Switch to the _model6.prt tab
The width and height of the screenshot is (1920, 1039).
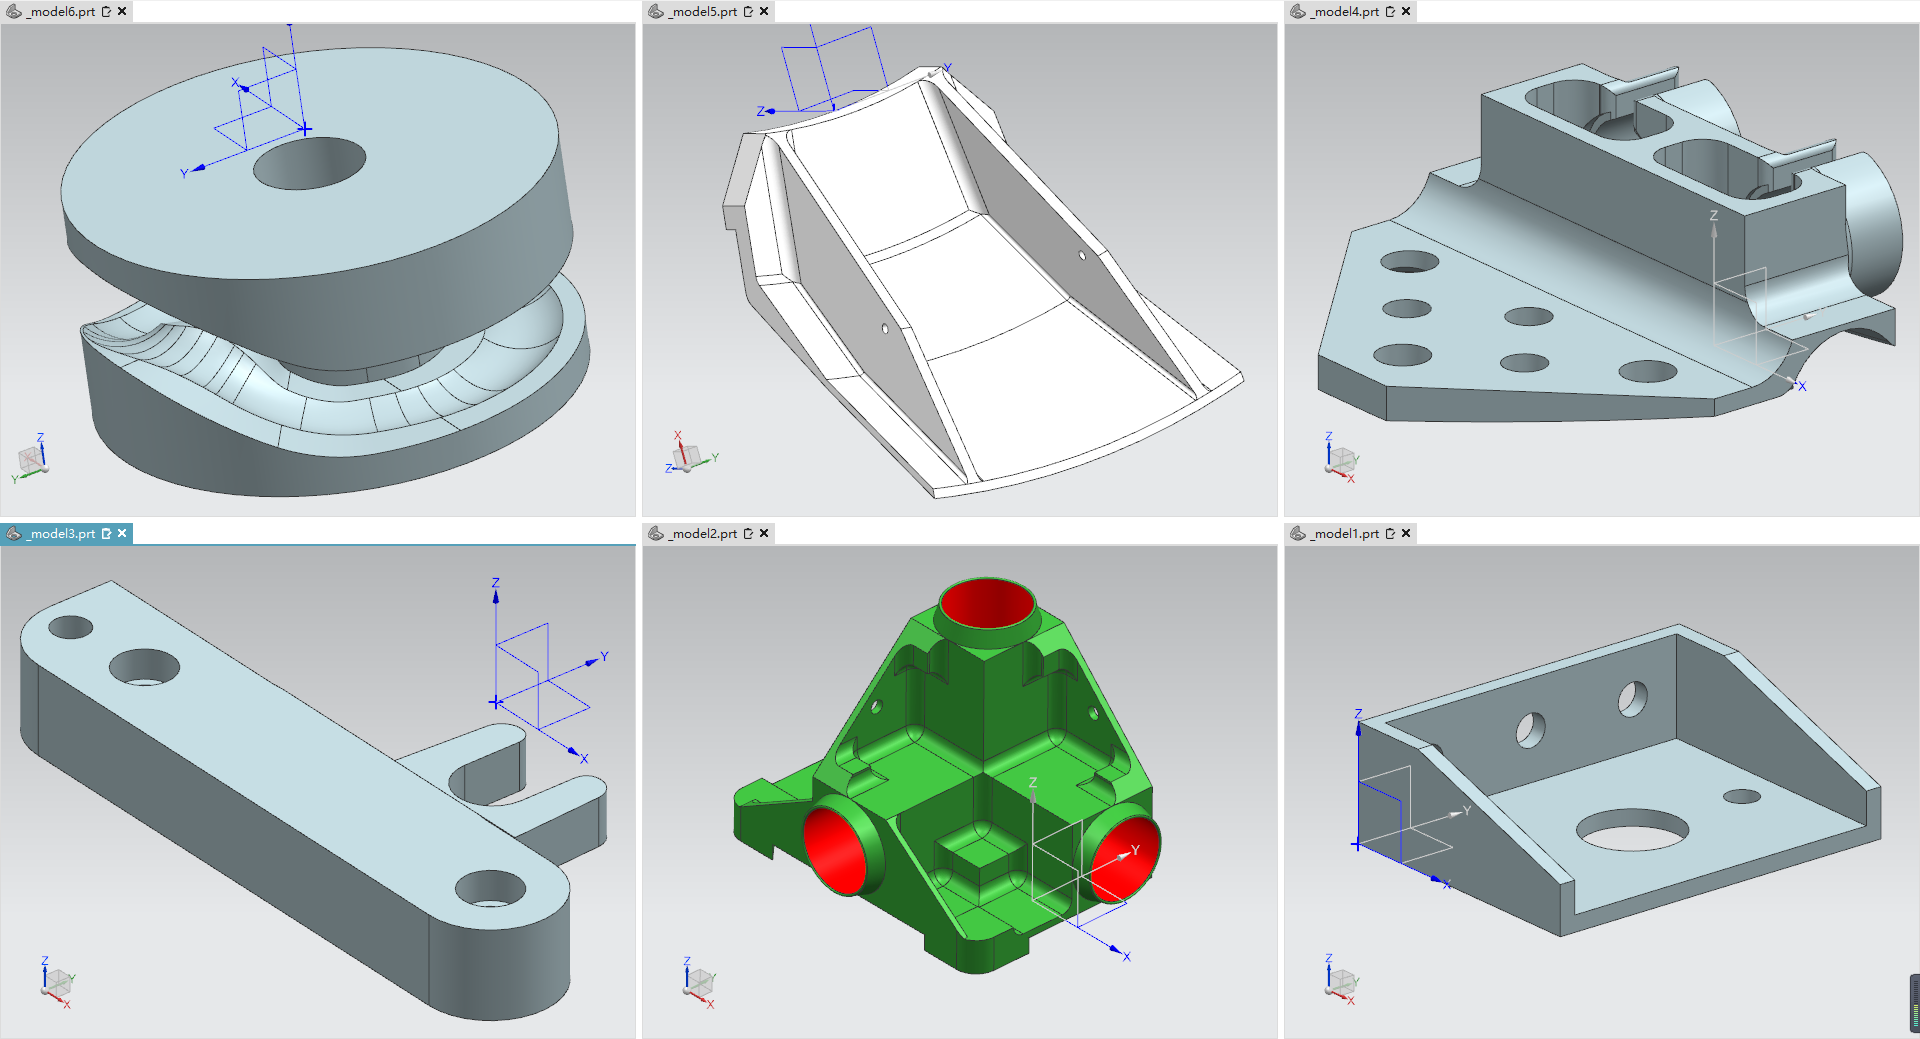tap(61, 12)
